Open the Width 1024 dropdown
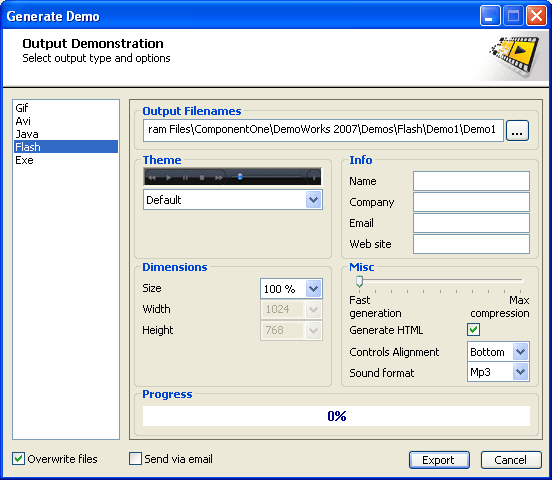 pyautogui.click(x=291, y=310)
